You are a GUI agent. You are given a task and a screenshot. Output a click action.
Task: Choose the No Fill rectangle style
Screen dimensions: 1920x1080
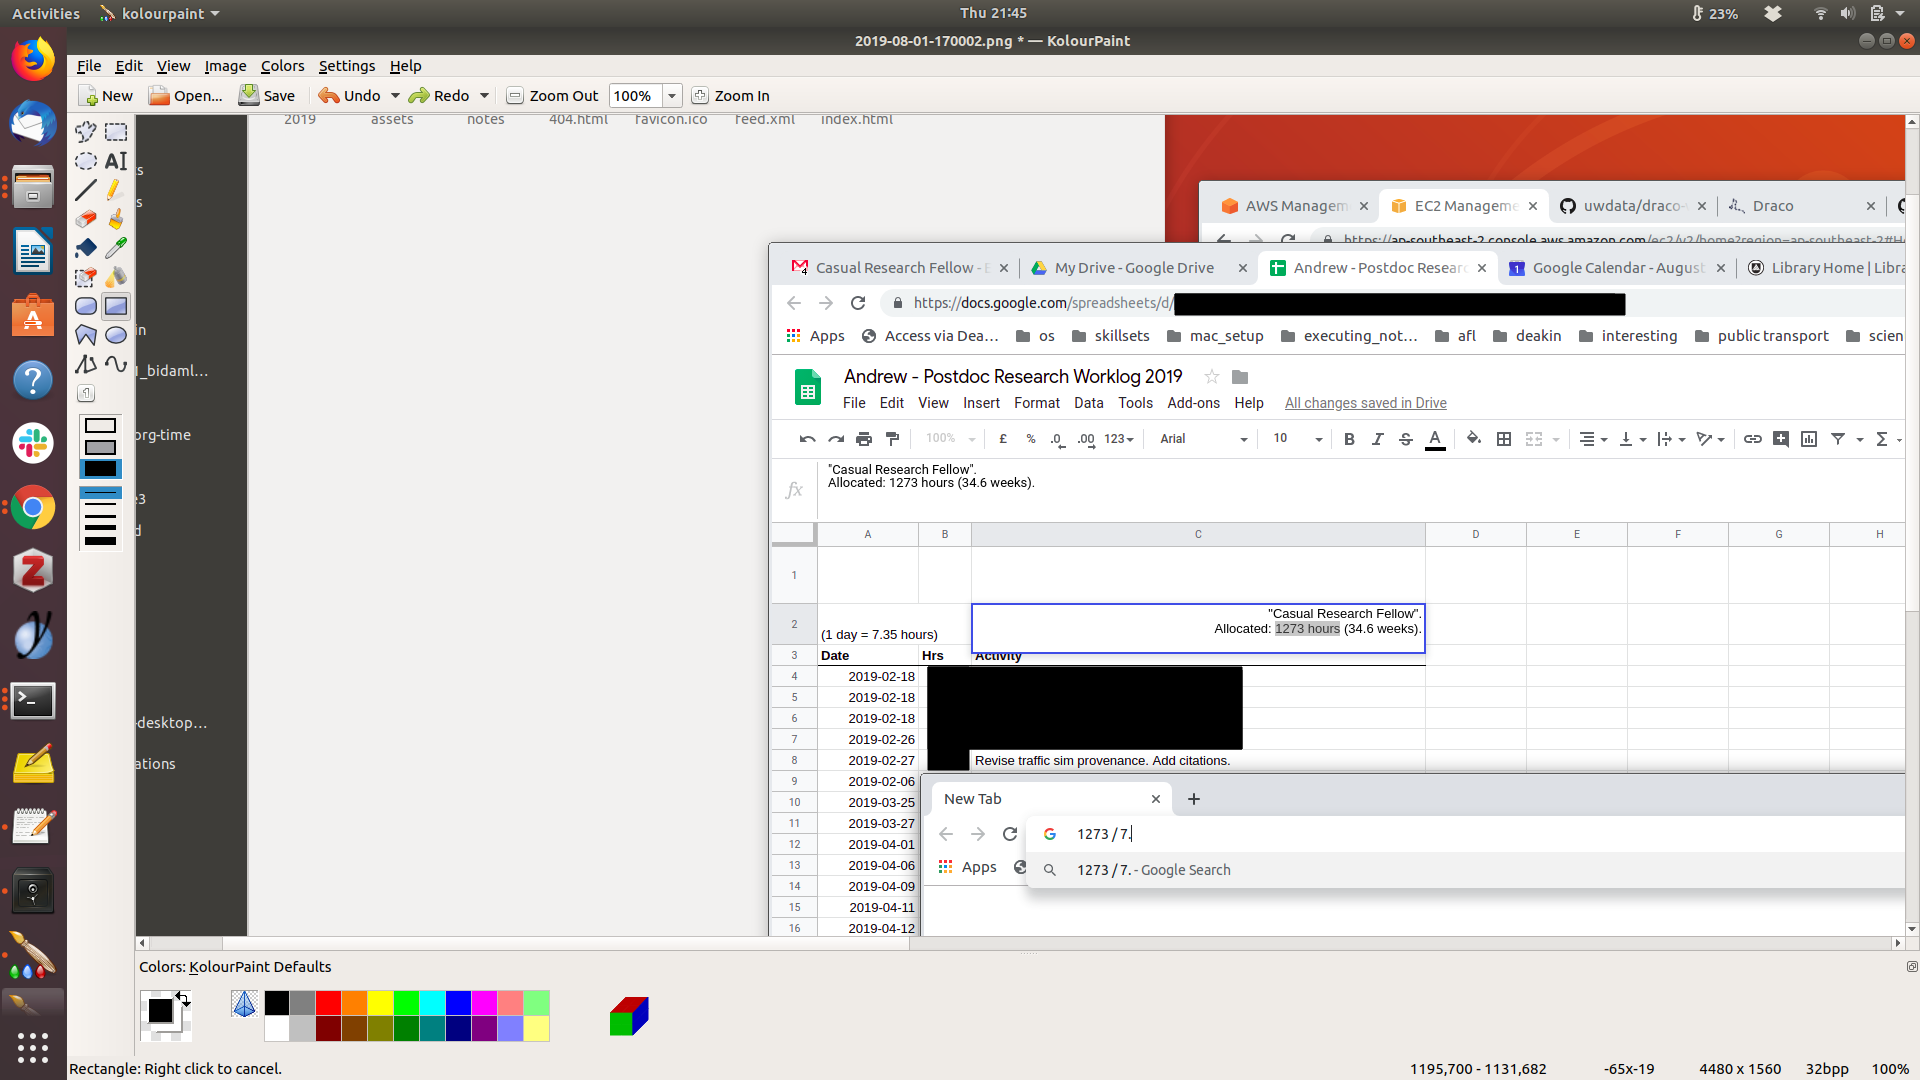tap(100, 426)
